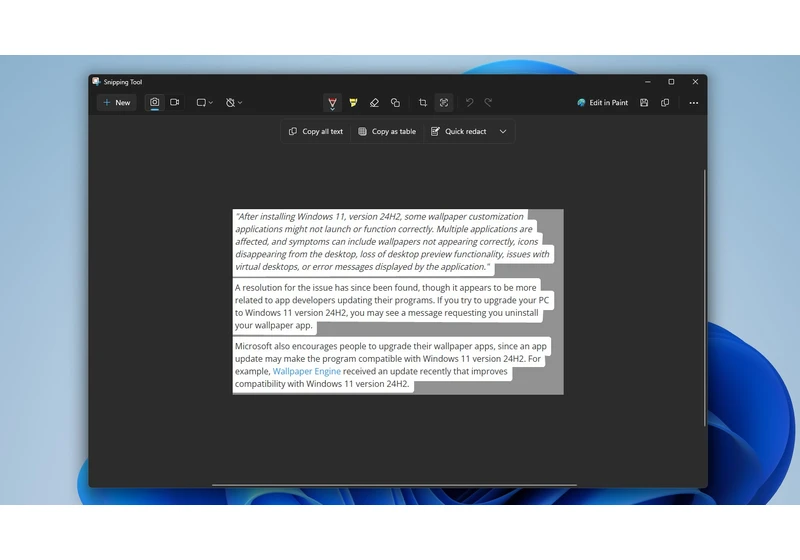Click Copy as table
This screenshot has height=560, width=800.
point(387,132)
